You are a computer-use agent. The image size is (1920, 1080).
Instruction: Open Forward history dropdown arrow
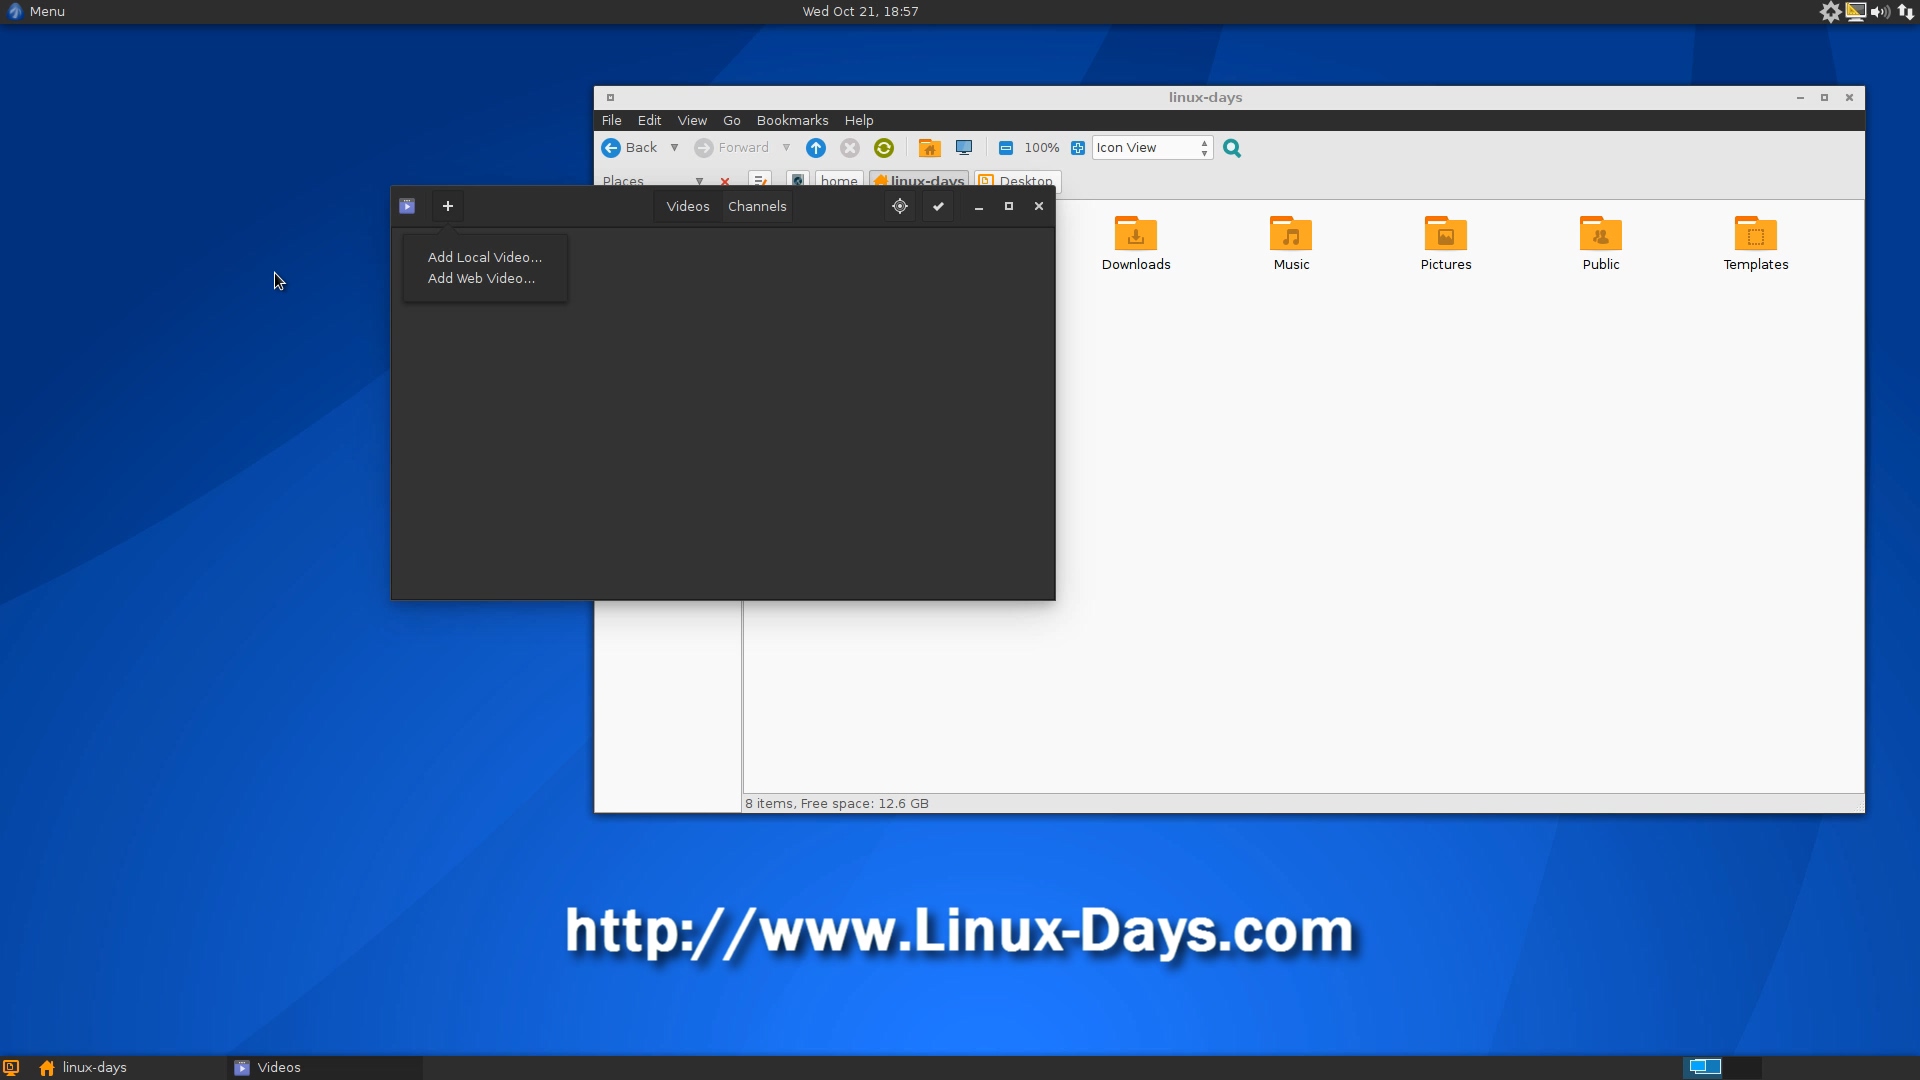[786, 148]
